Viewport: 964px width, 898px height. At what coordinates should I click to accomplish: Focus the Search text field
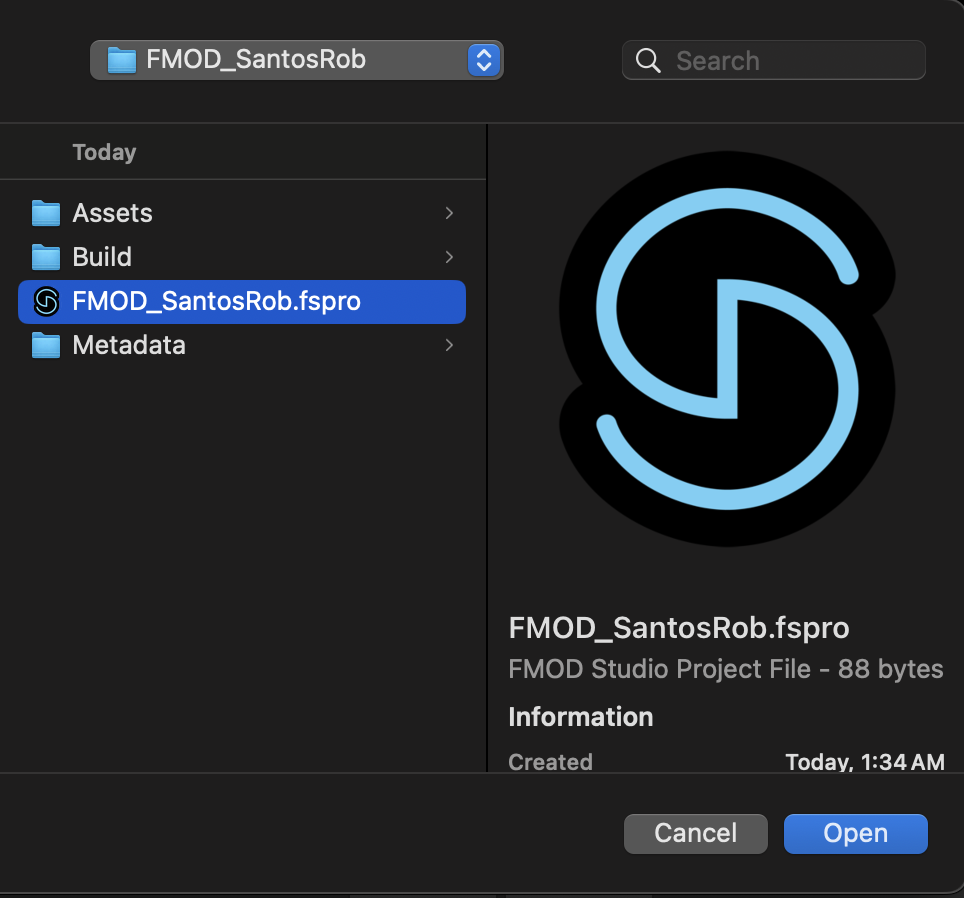[x=790, y=61]
